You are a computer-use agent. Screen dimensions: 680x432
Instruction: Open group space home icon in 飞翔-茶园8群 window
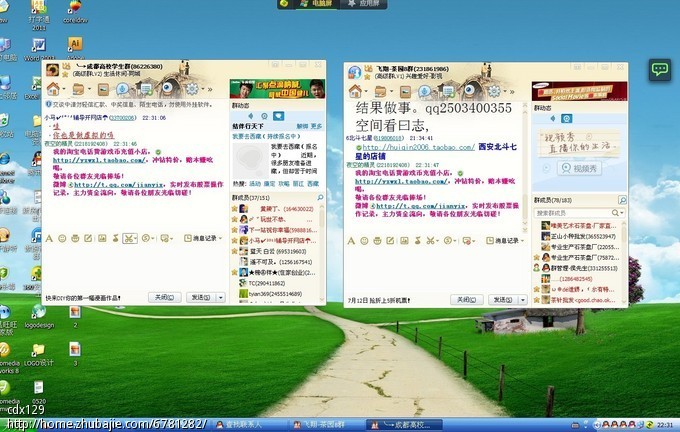355,91
